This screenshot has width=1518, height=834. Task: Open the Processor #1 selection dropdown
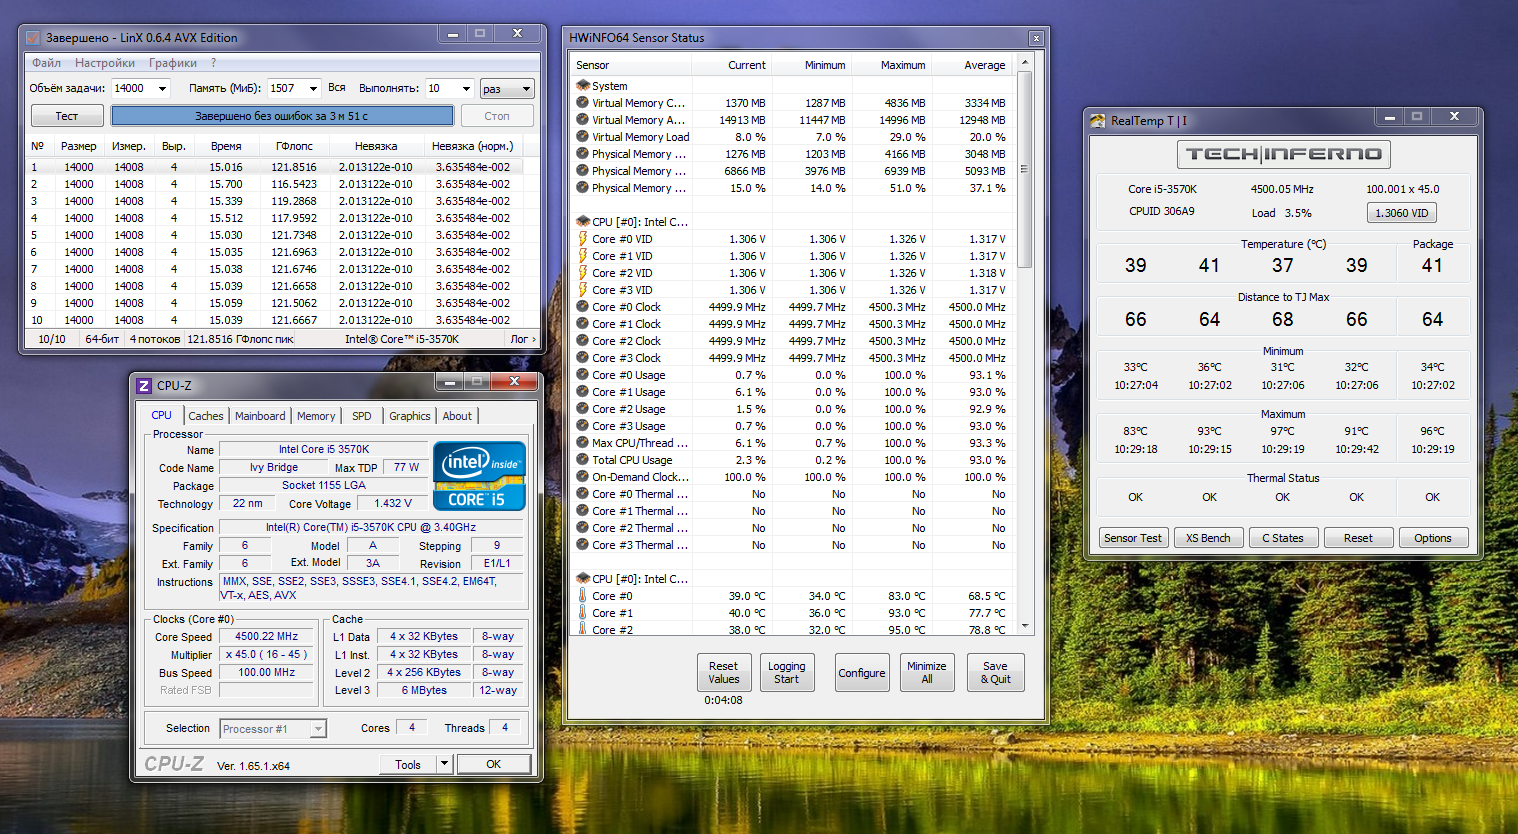(x=318, y=729)
